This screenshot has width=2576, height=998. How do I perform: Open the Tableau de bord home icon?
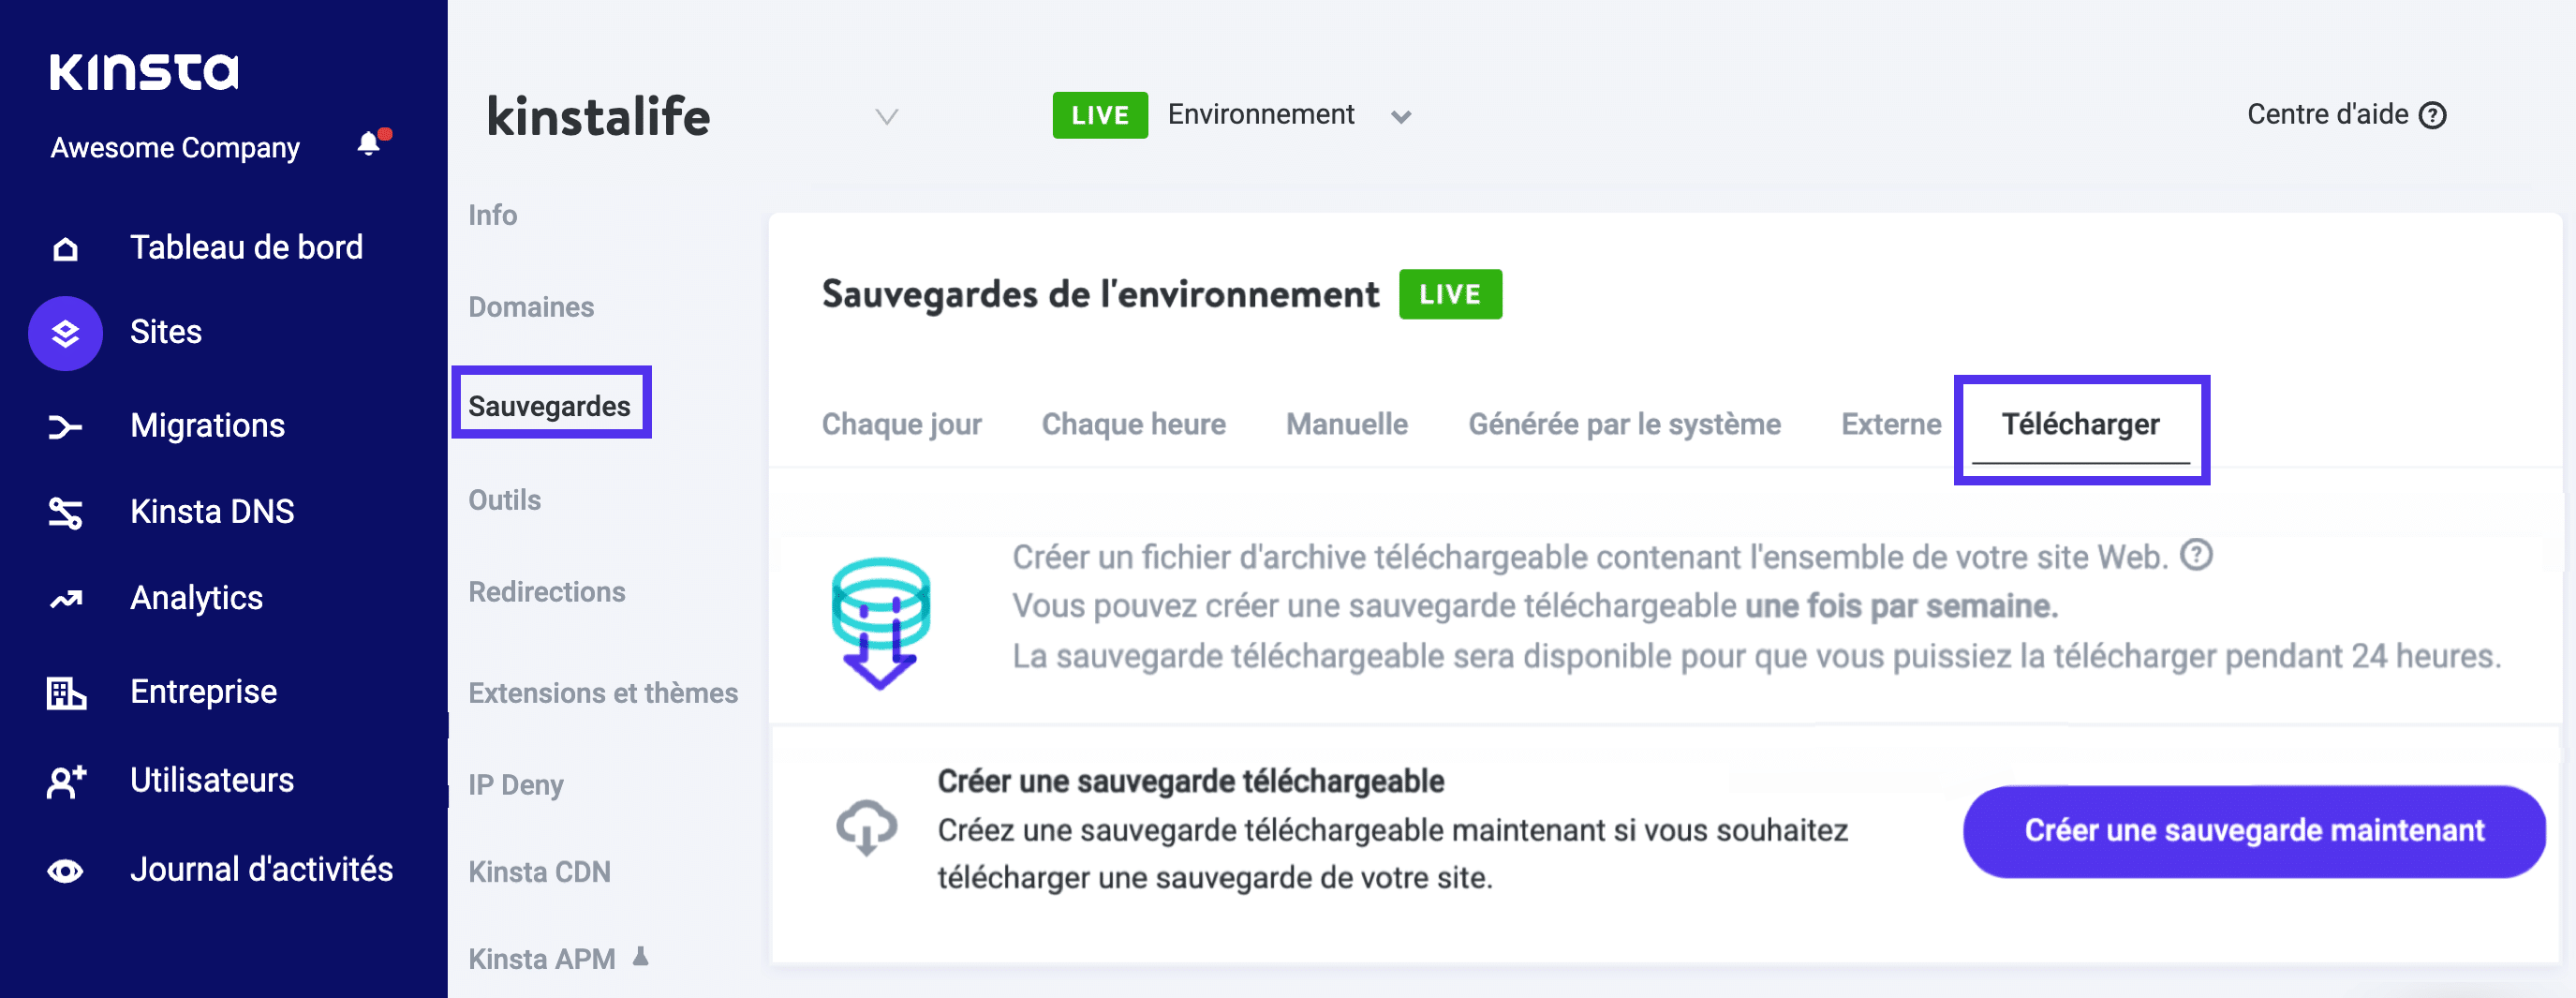coord(64,248)
